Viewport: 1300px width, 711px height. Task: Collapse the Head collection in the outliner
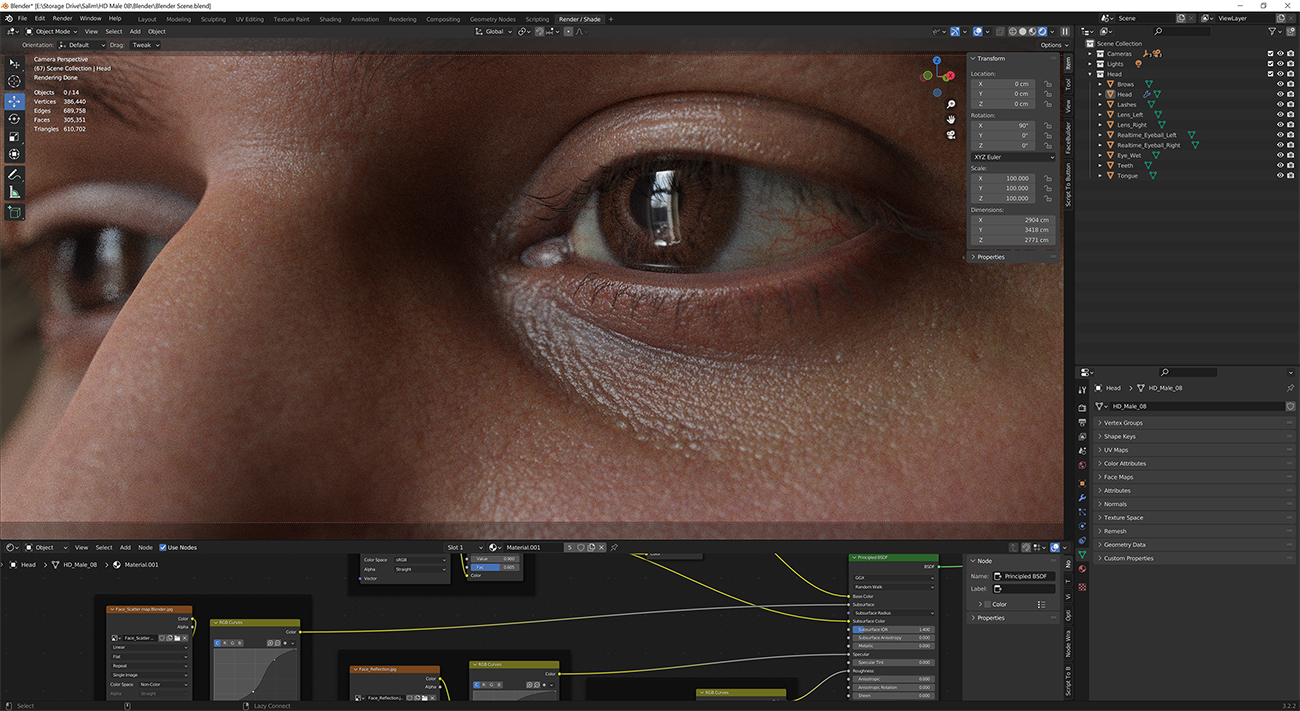[x=1092, y=74]
